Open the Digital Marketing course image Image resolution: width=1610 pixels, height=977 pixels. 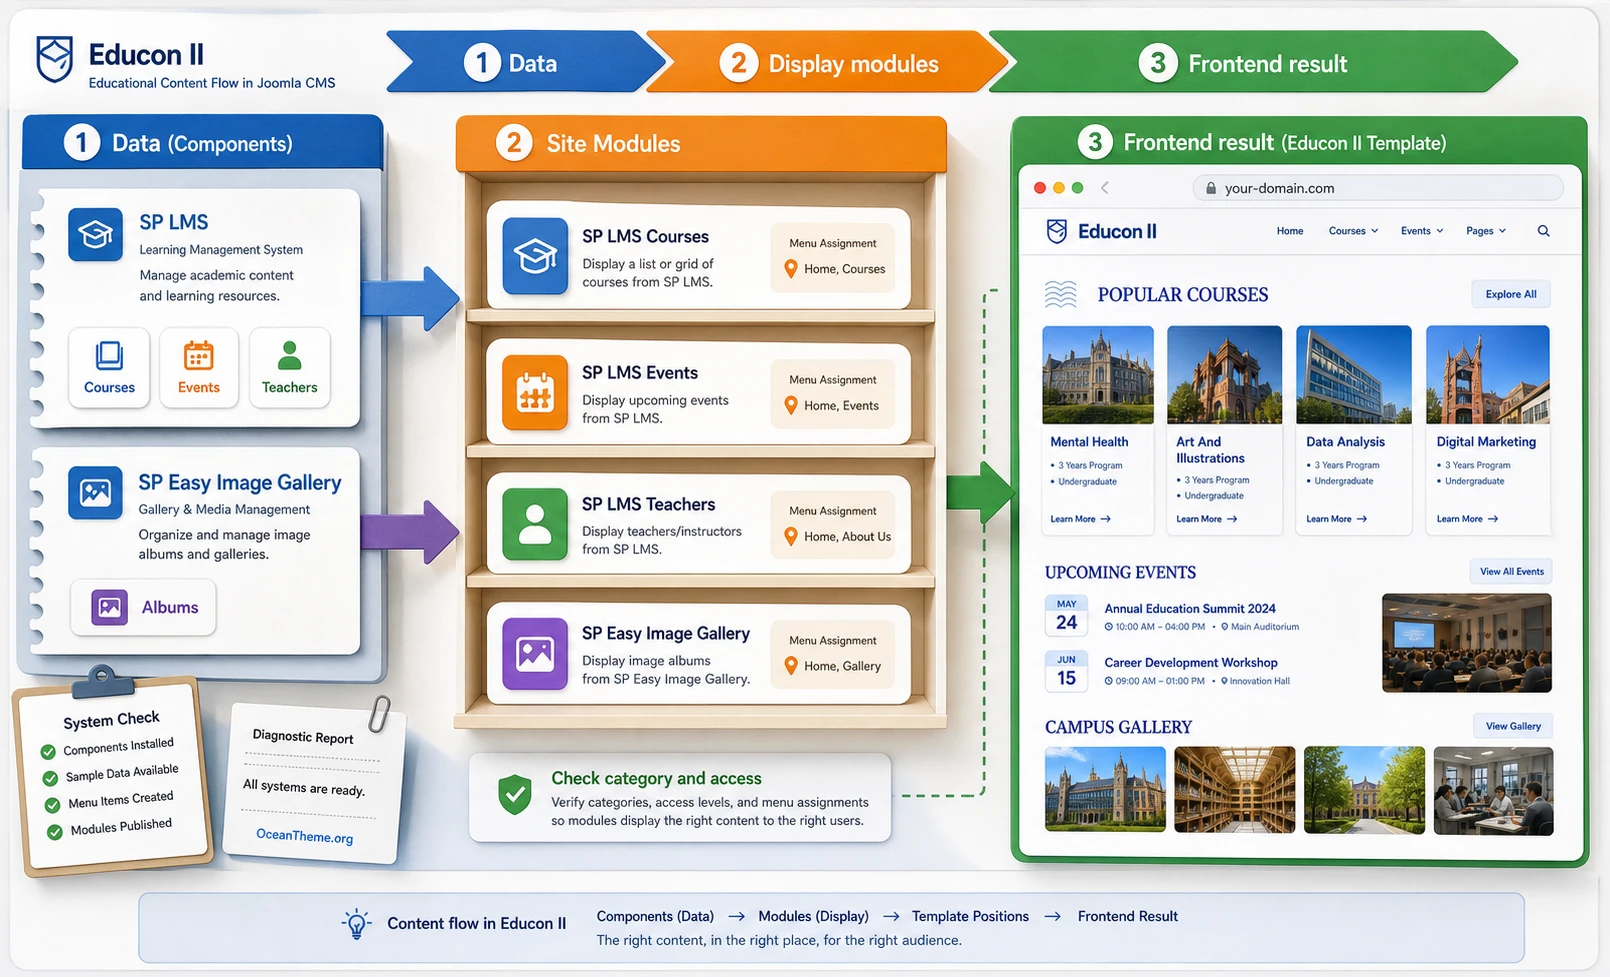click(1488, 375)
